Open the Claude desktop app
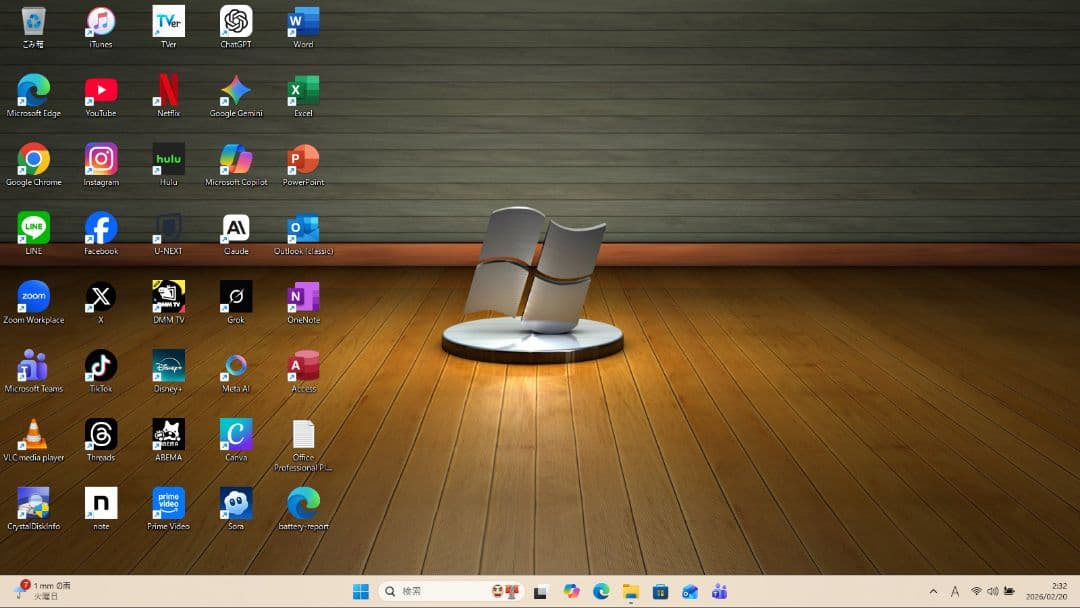 pos(235,227)
